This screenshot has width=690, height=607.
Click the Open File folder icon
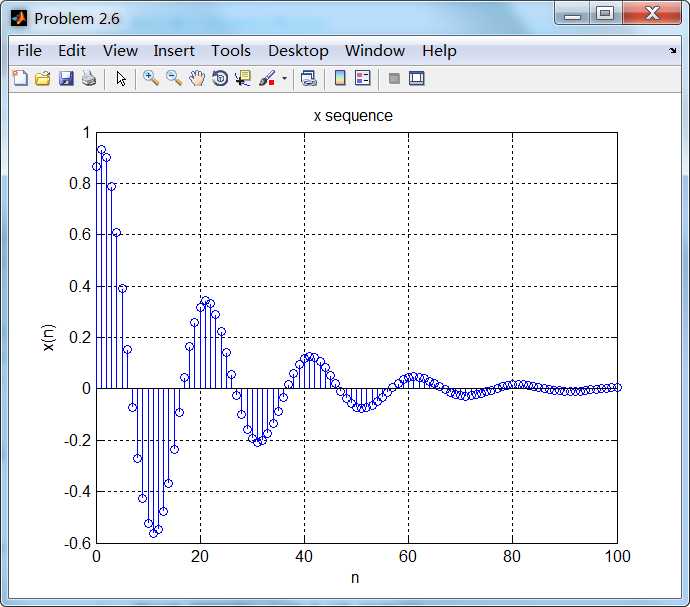click(x=43, y=78)
